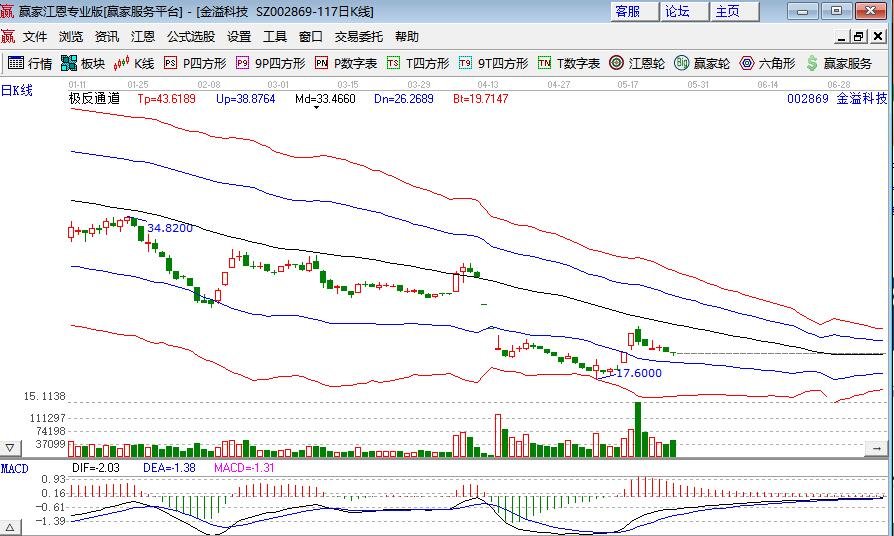This screenshot has width=894, height=536.
Task: Open 赢家服务 from the toolbar
Action: pyautogui.click(x=839, y=63)
